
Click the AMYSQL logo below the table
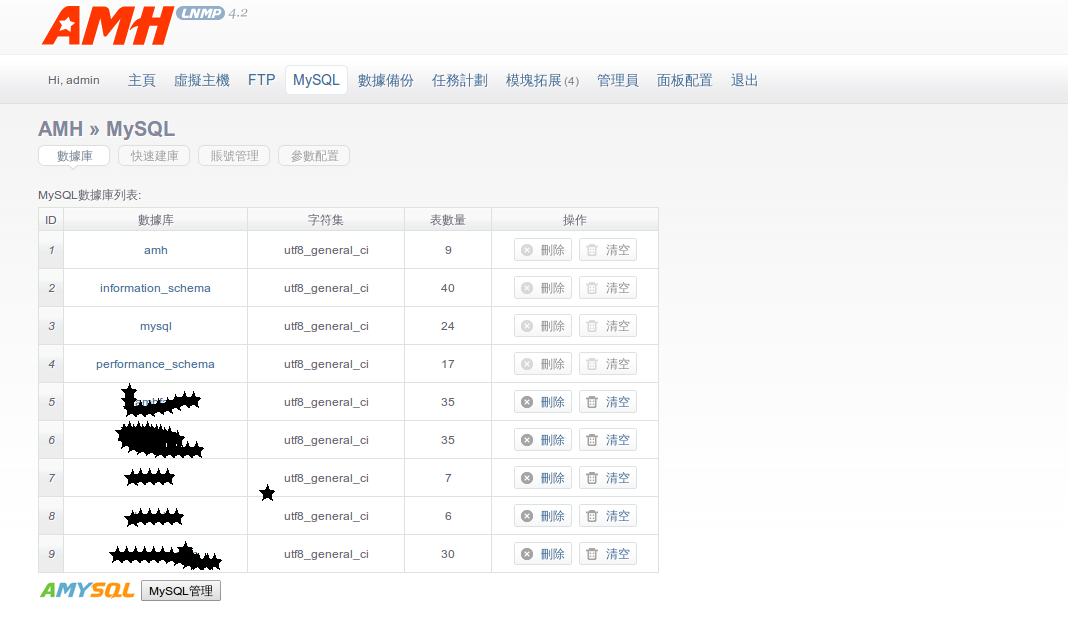pyautogui.click(x=87, y=590)
